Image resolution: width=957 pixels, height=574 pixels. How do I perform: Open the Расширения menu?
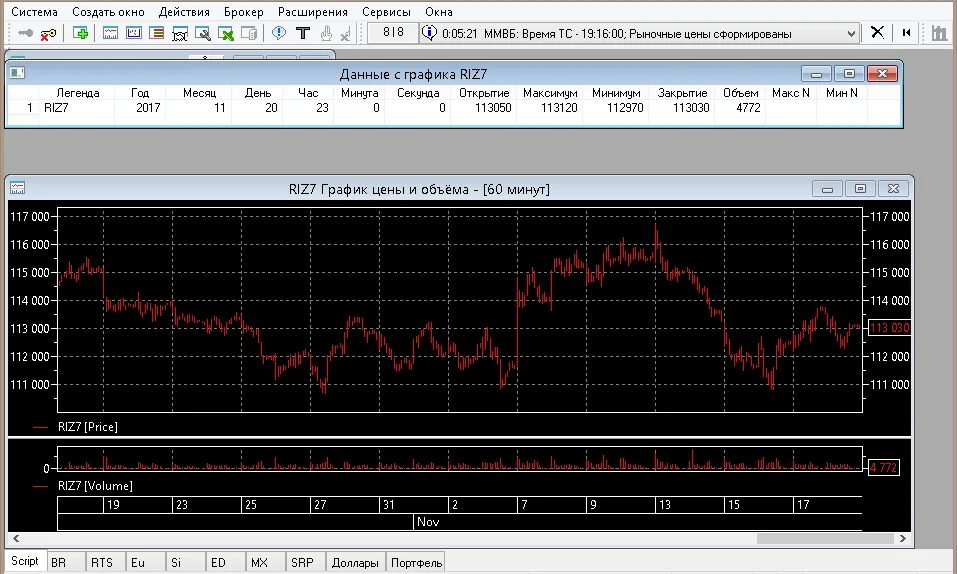point(312,12)
